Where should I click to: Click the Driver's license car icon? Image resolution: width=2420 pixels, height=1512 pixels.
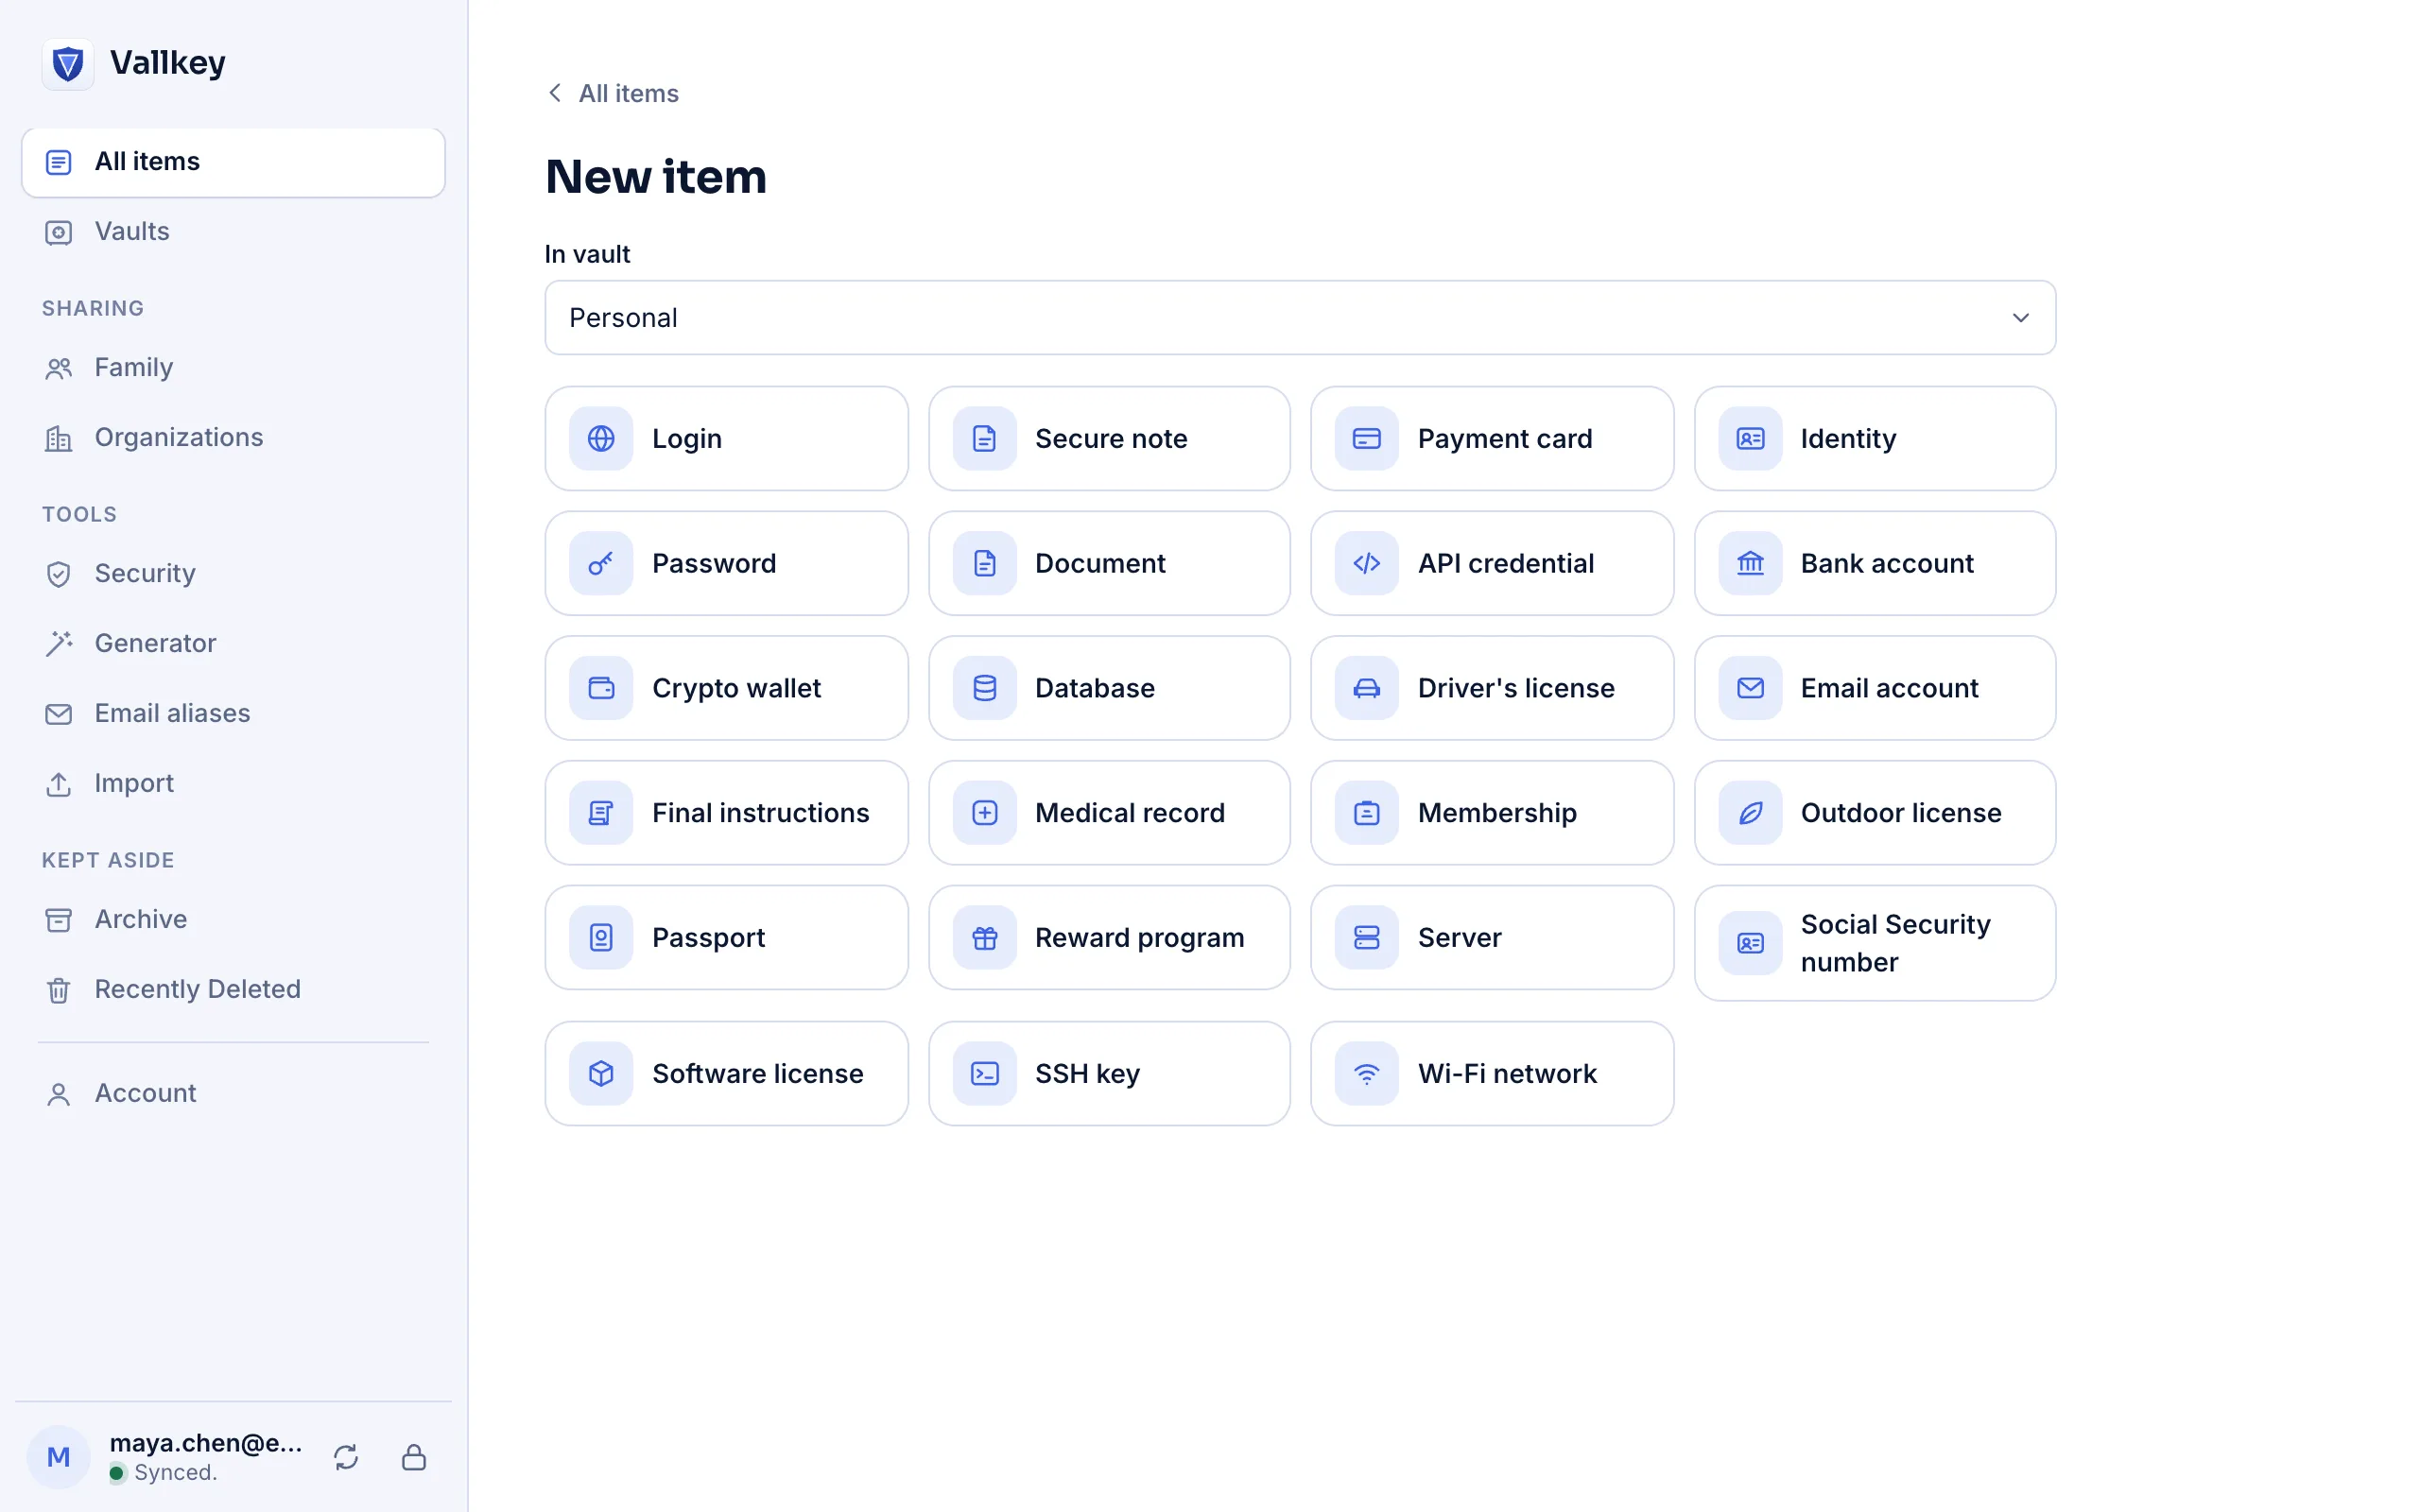[1367, 688]
